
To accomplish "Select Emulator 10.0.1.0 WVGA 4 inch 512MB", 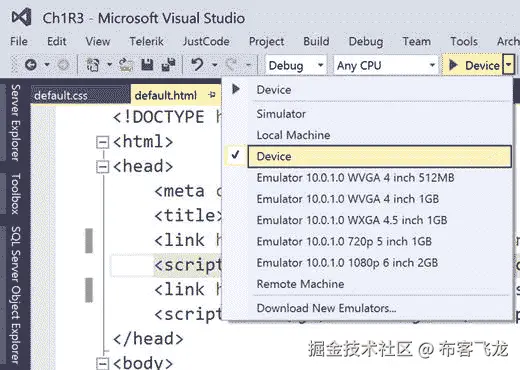I will [367, 178].
